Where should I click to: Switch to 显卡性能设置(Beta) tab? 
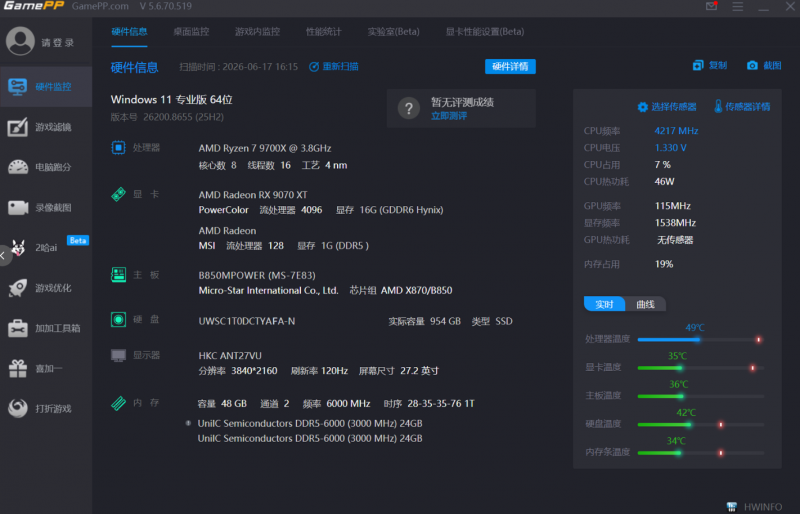point(485,32)
